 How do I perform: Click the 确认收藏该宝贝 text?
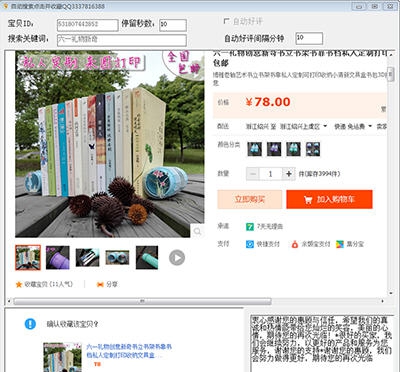73,324
